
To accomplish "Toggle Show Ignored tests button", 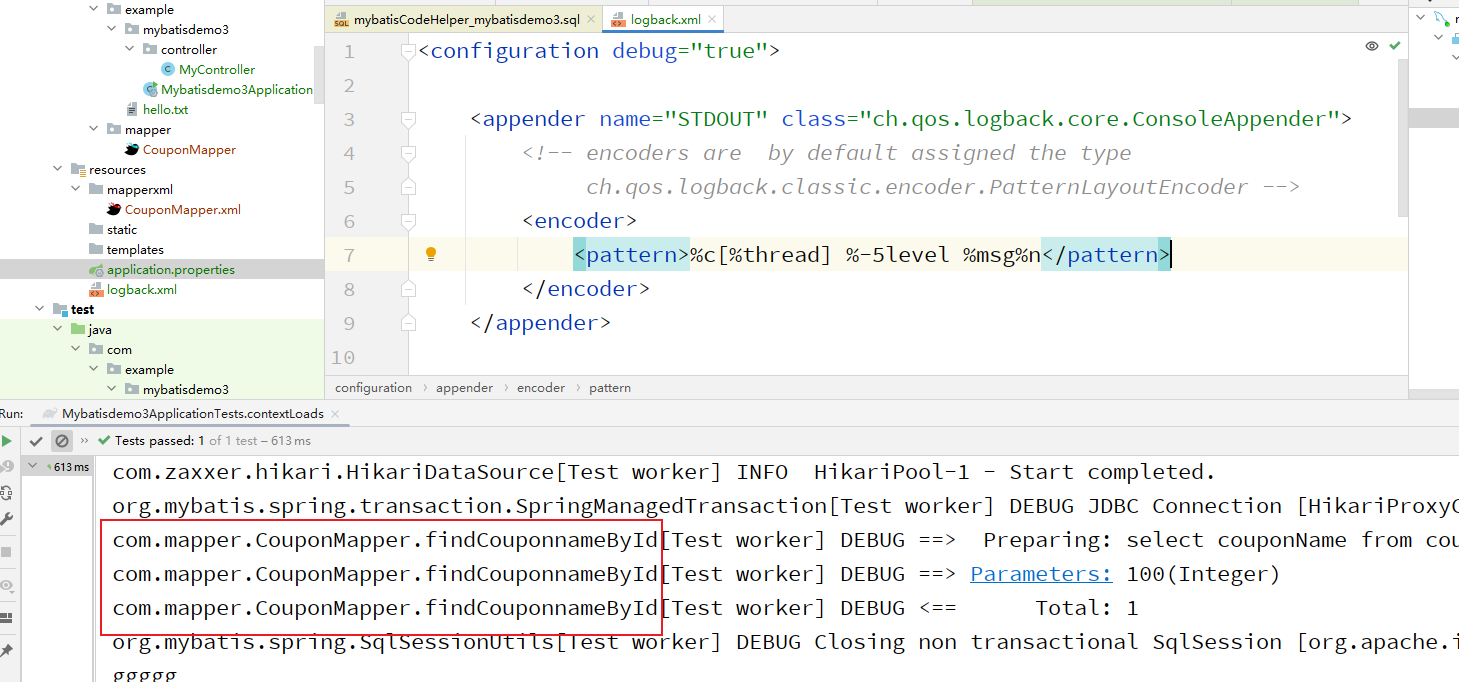I will [x=62, y=441].
